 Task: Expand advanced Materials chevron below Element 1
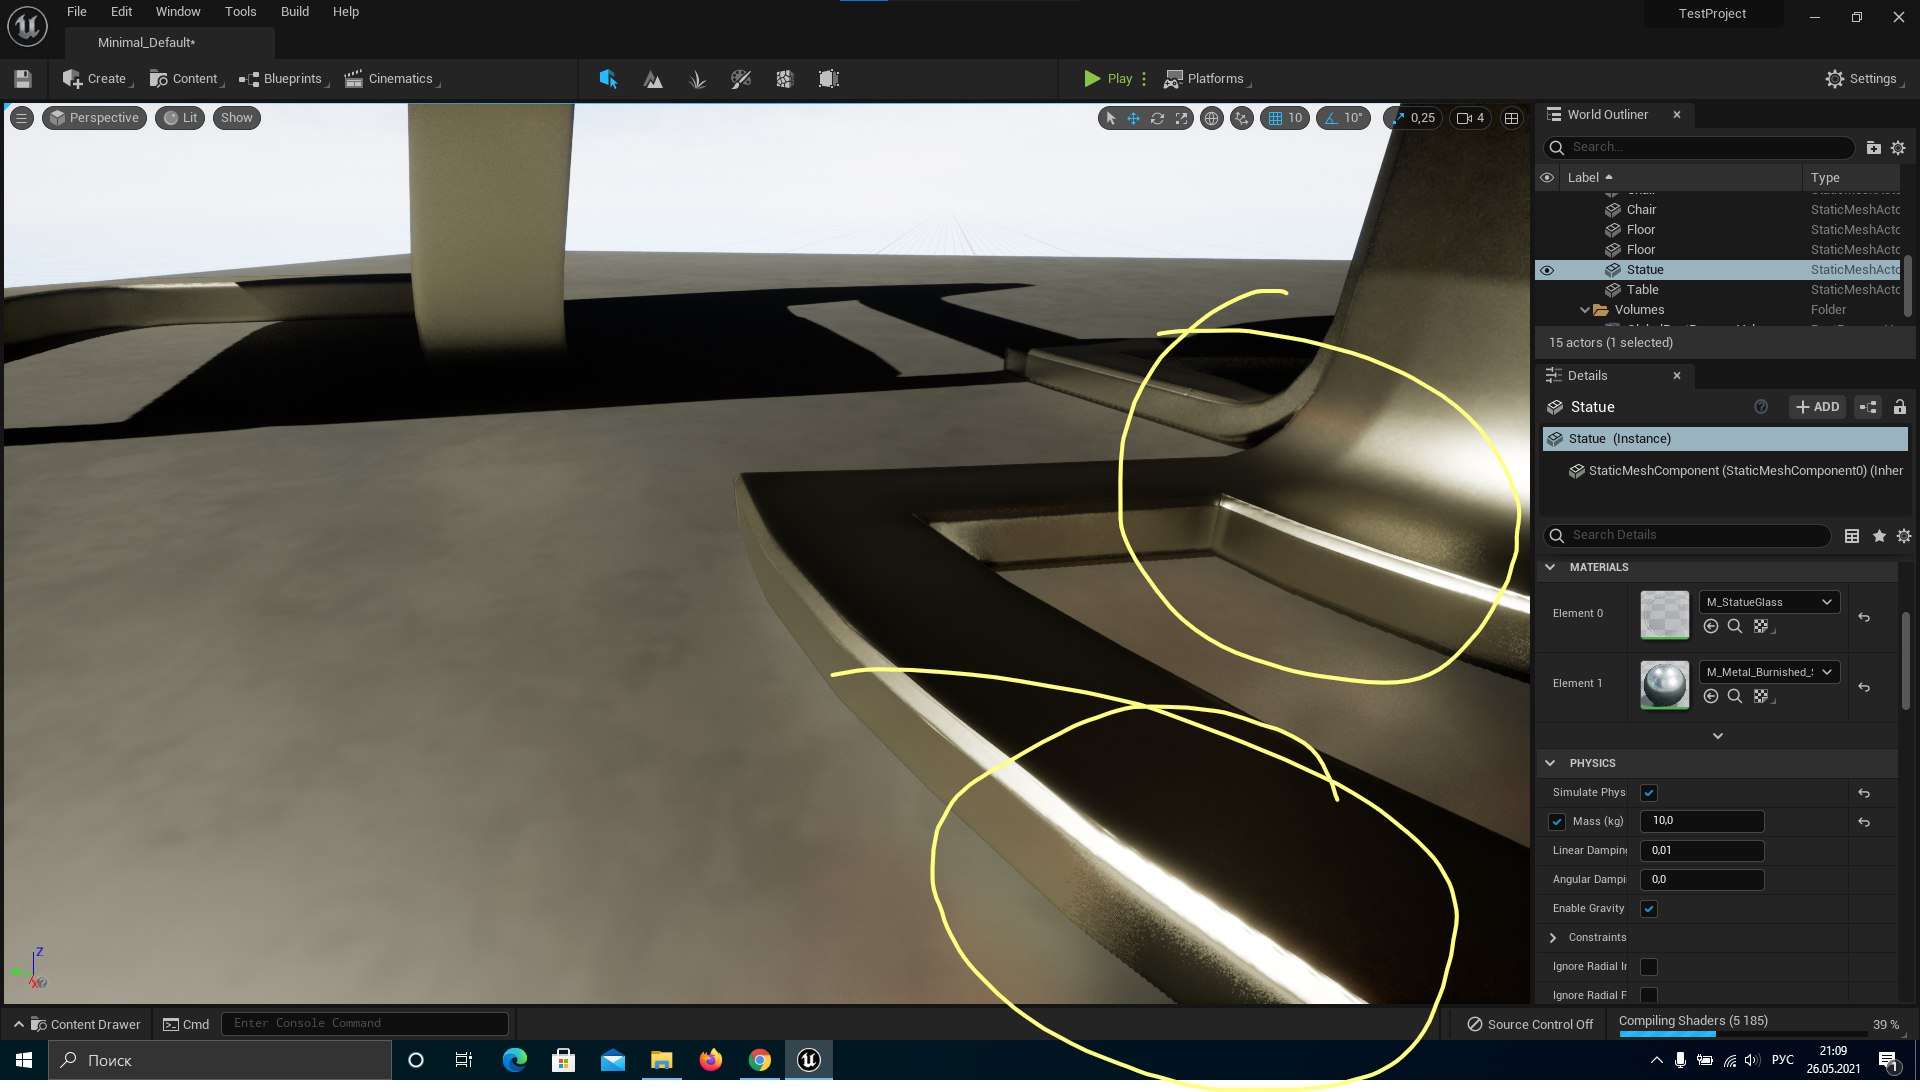coord(1718,737)
